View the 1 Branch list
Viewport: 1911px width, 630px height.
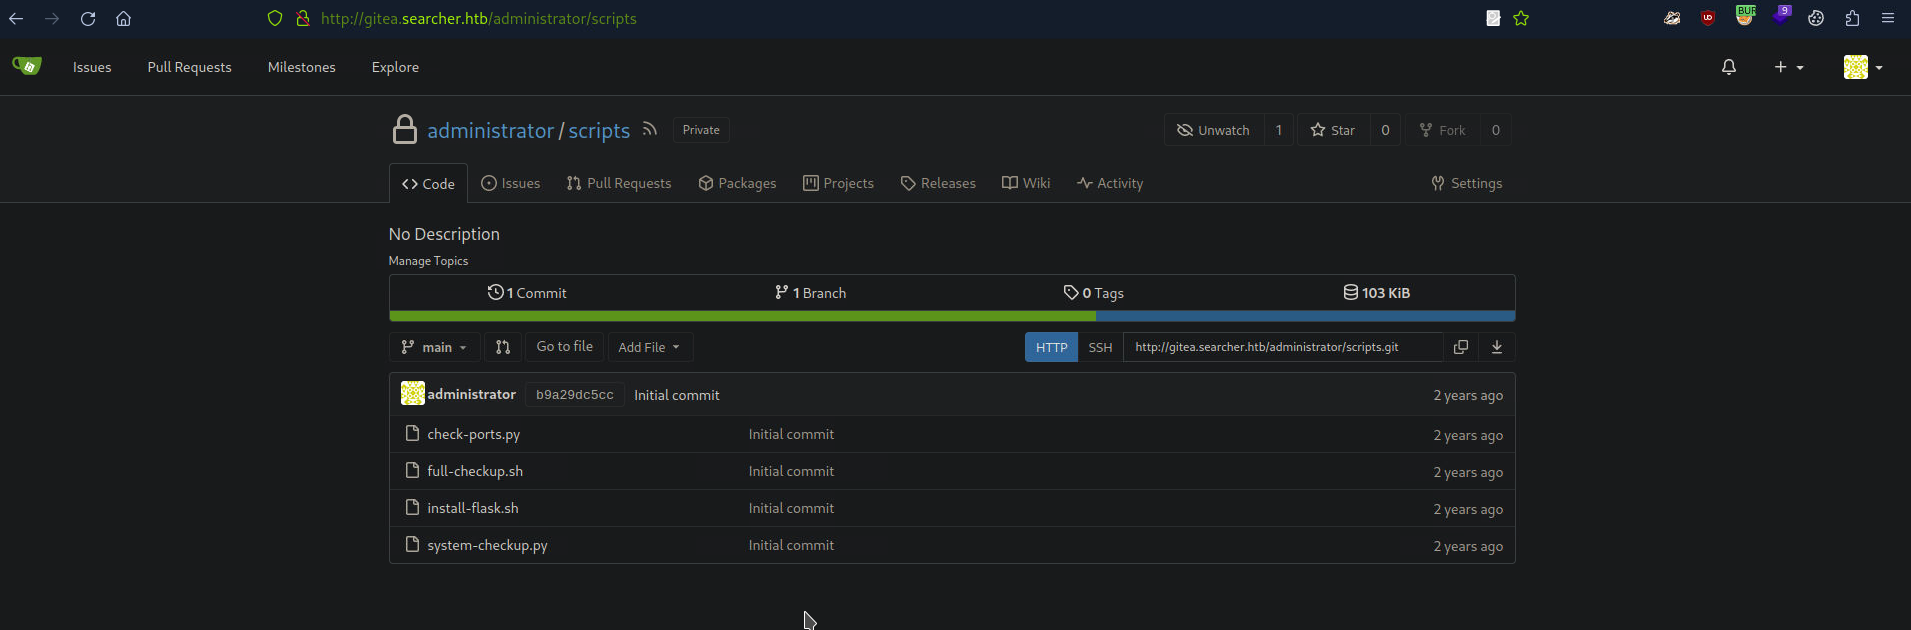[810, 293]
